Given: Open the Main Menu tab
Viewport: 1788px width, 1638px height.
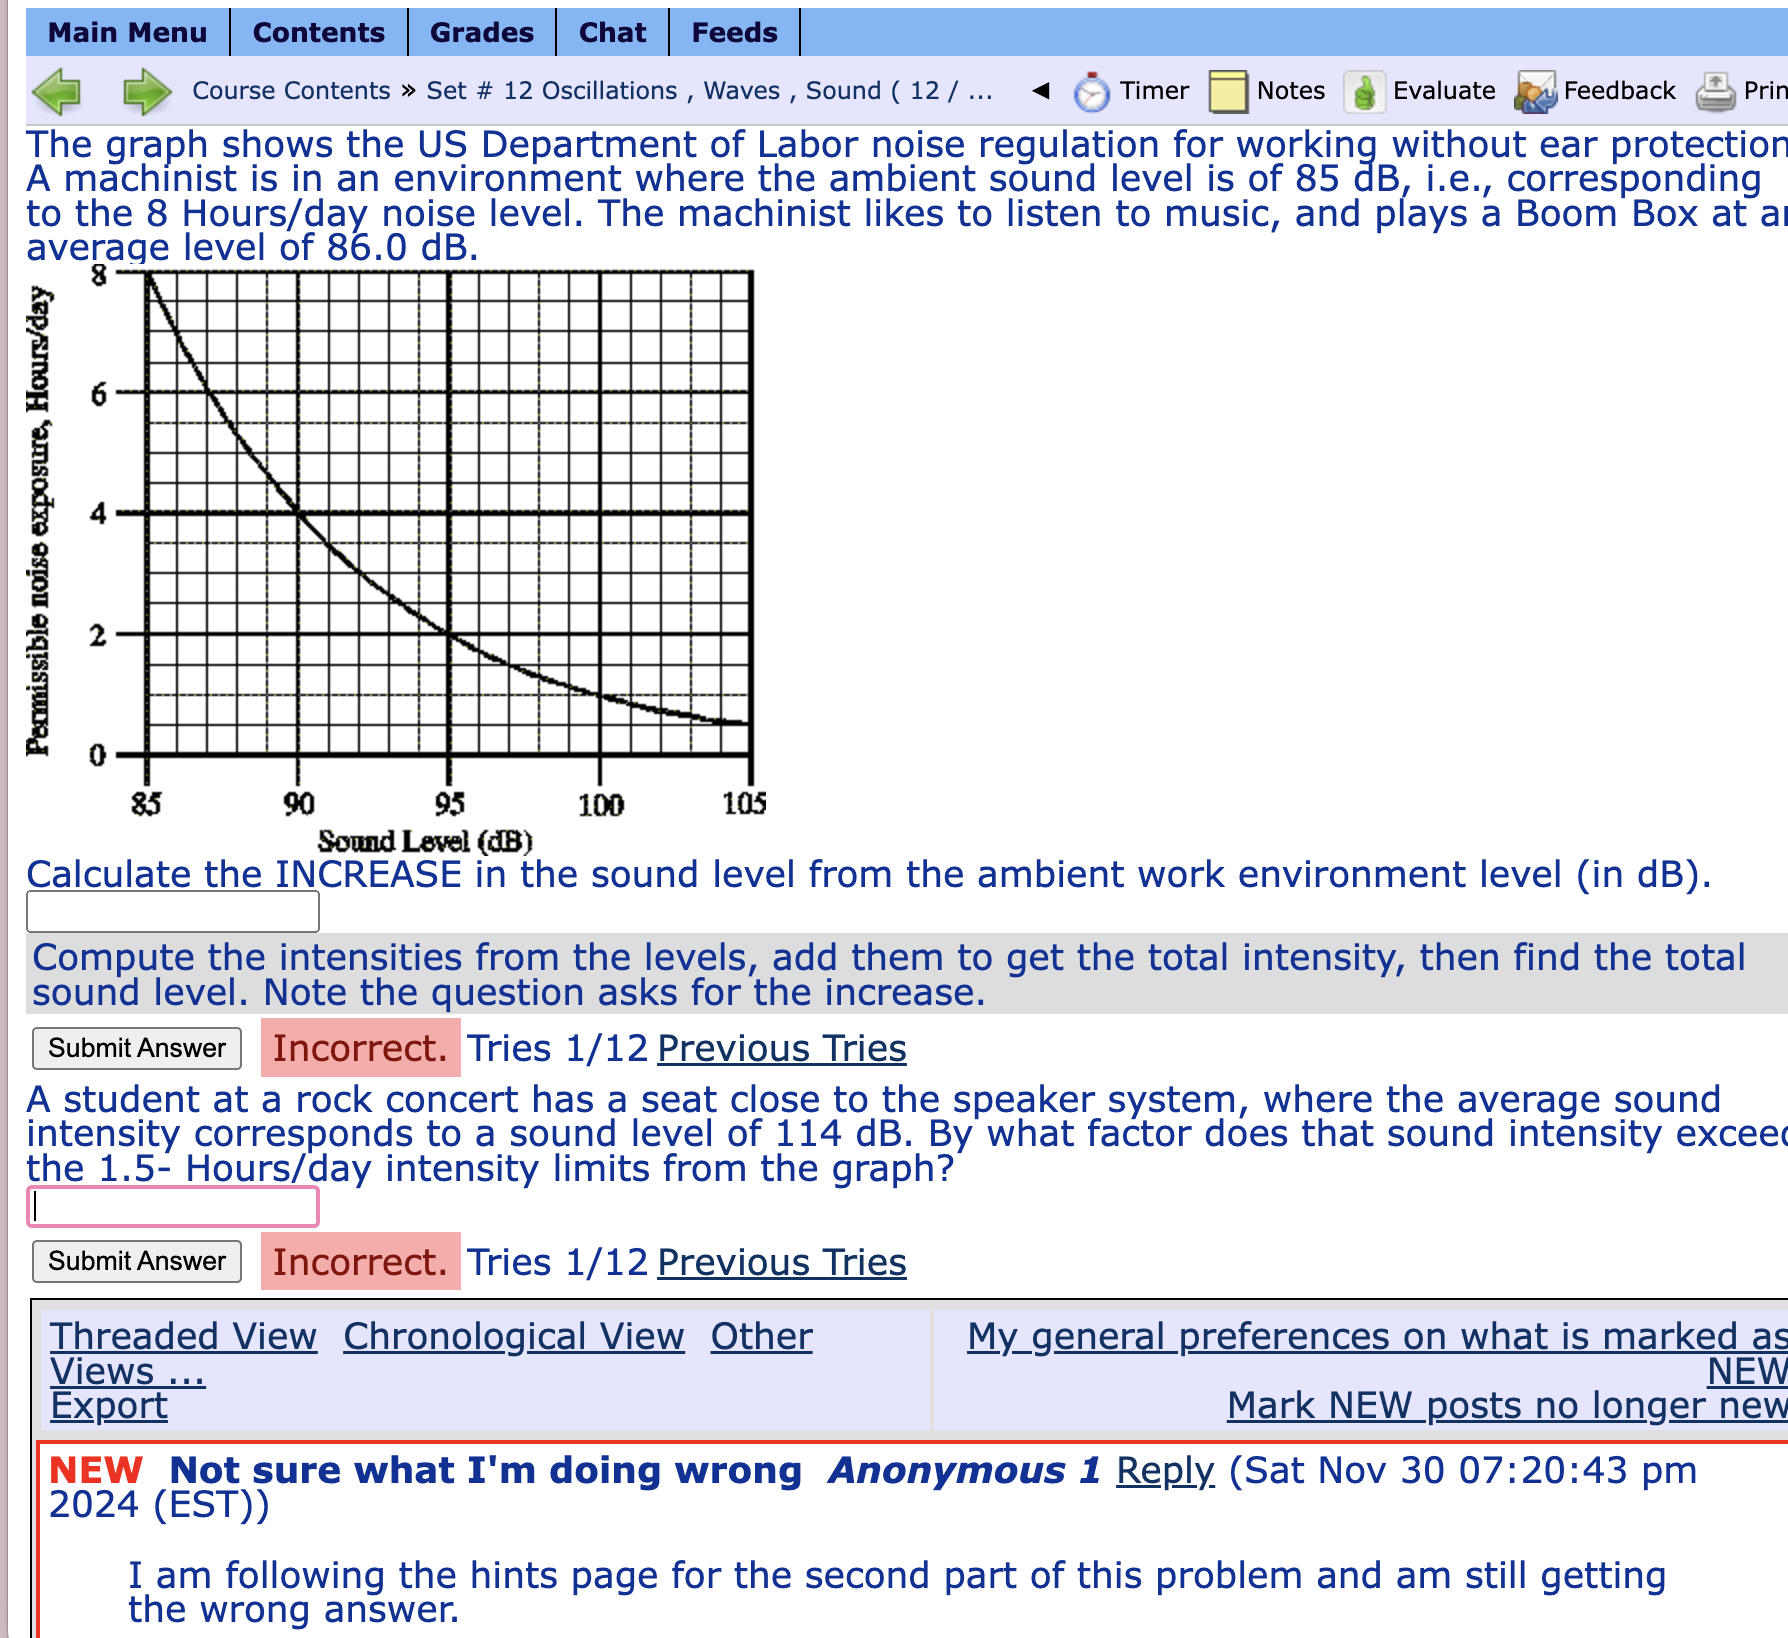Looking at the screenshot, I should pyautogui.click(x=128, y=32).
